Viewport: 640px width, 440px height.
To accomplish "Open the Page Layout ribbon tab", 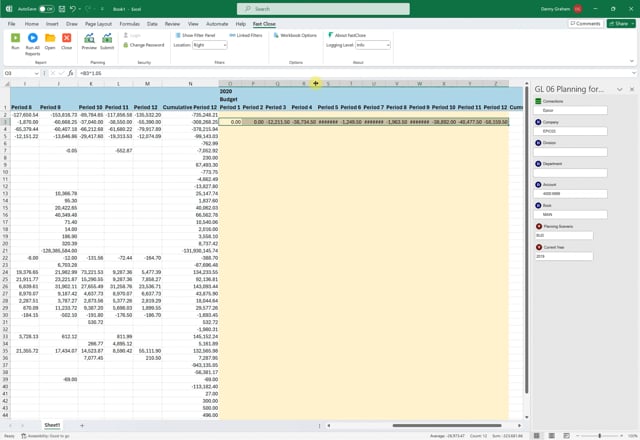I will [x=98, y=23].
